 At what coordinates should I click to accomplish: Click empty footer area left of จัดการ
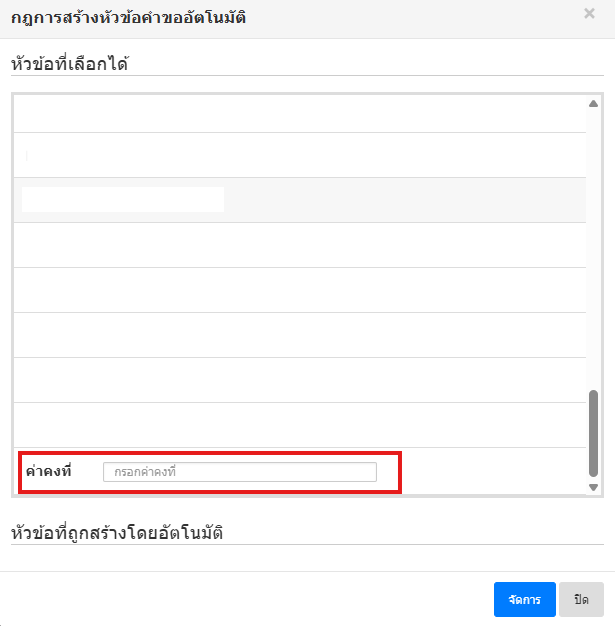point(250,599)
